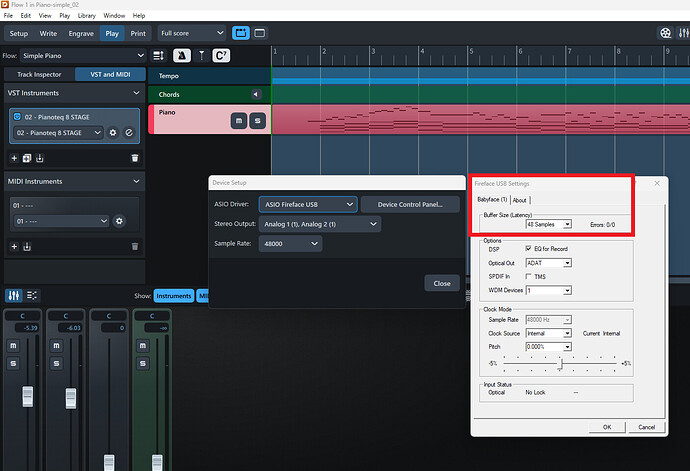Collapse the MIDI Instruments section

point(136,181)
